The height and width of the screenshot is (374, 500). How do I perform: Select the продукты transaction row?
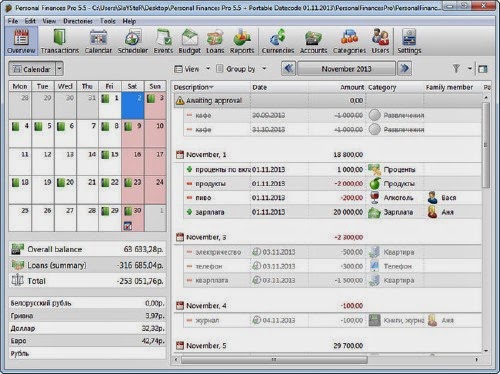pos(332,184)
